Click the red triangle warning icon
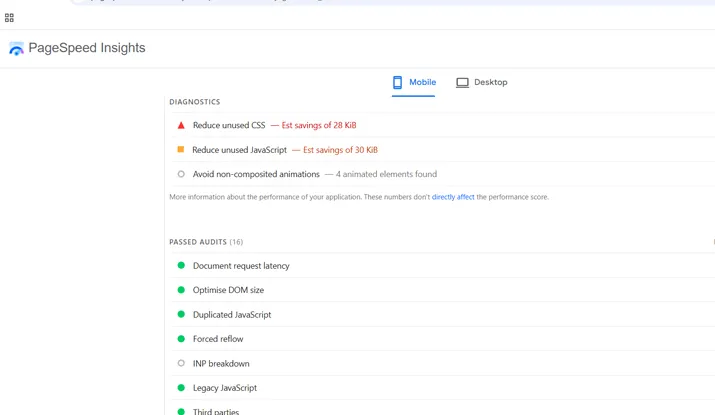 pos(181,125)
